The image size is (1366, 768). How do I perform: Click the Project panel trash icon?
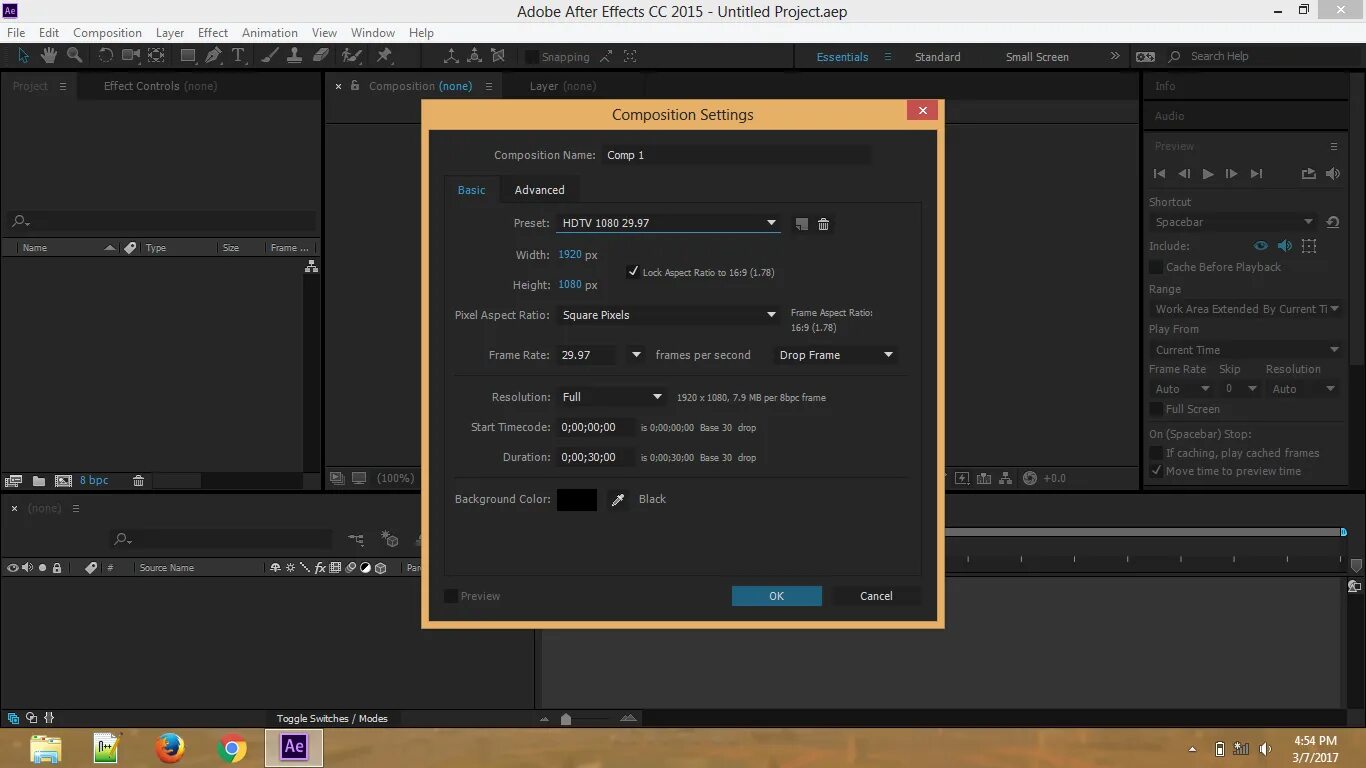pyautogui.click(x=139, y=481)
